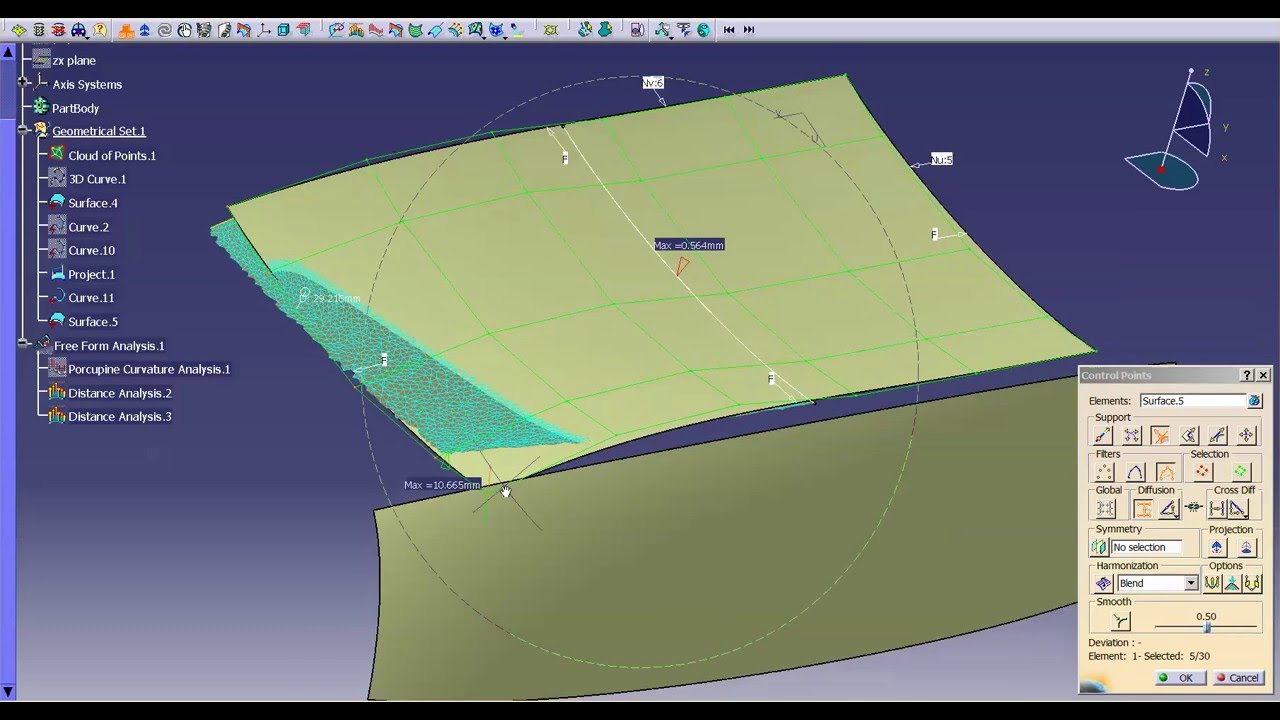Toggle the link Diffusion and Cross Diff icon

[x=1193, y=508]
